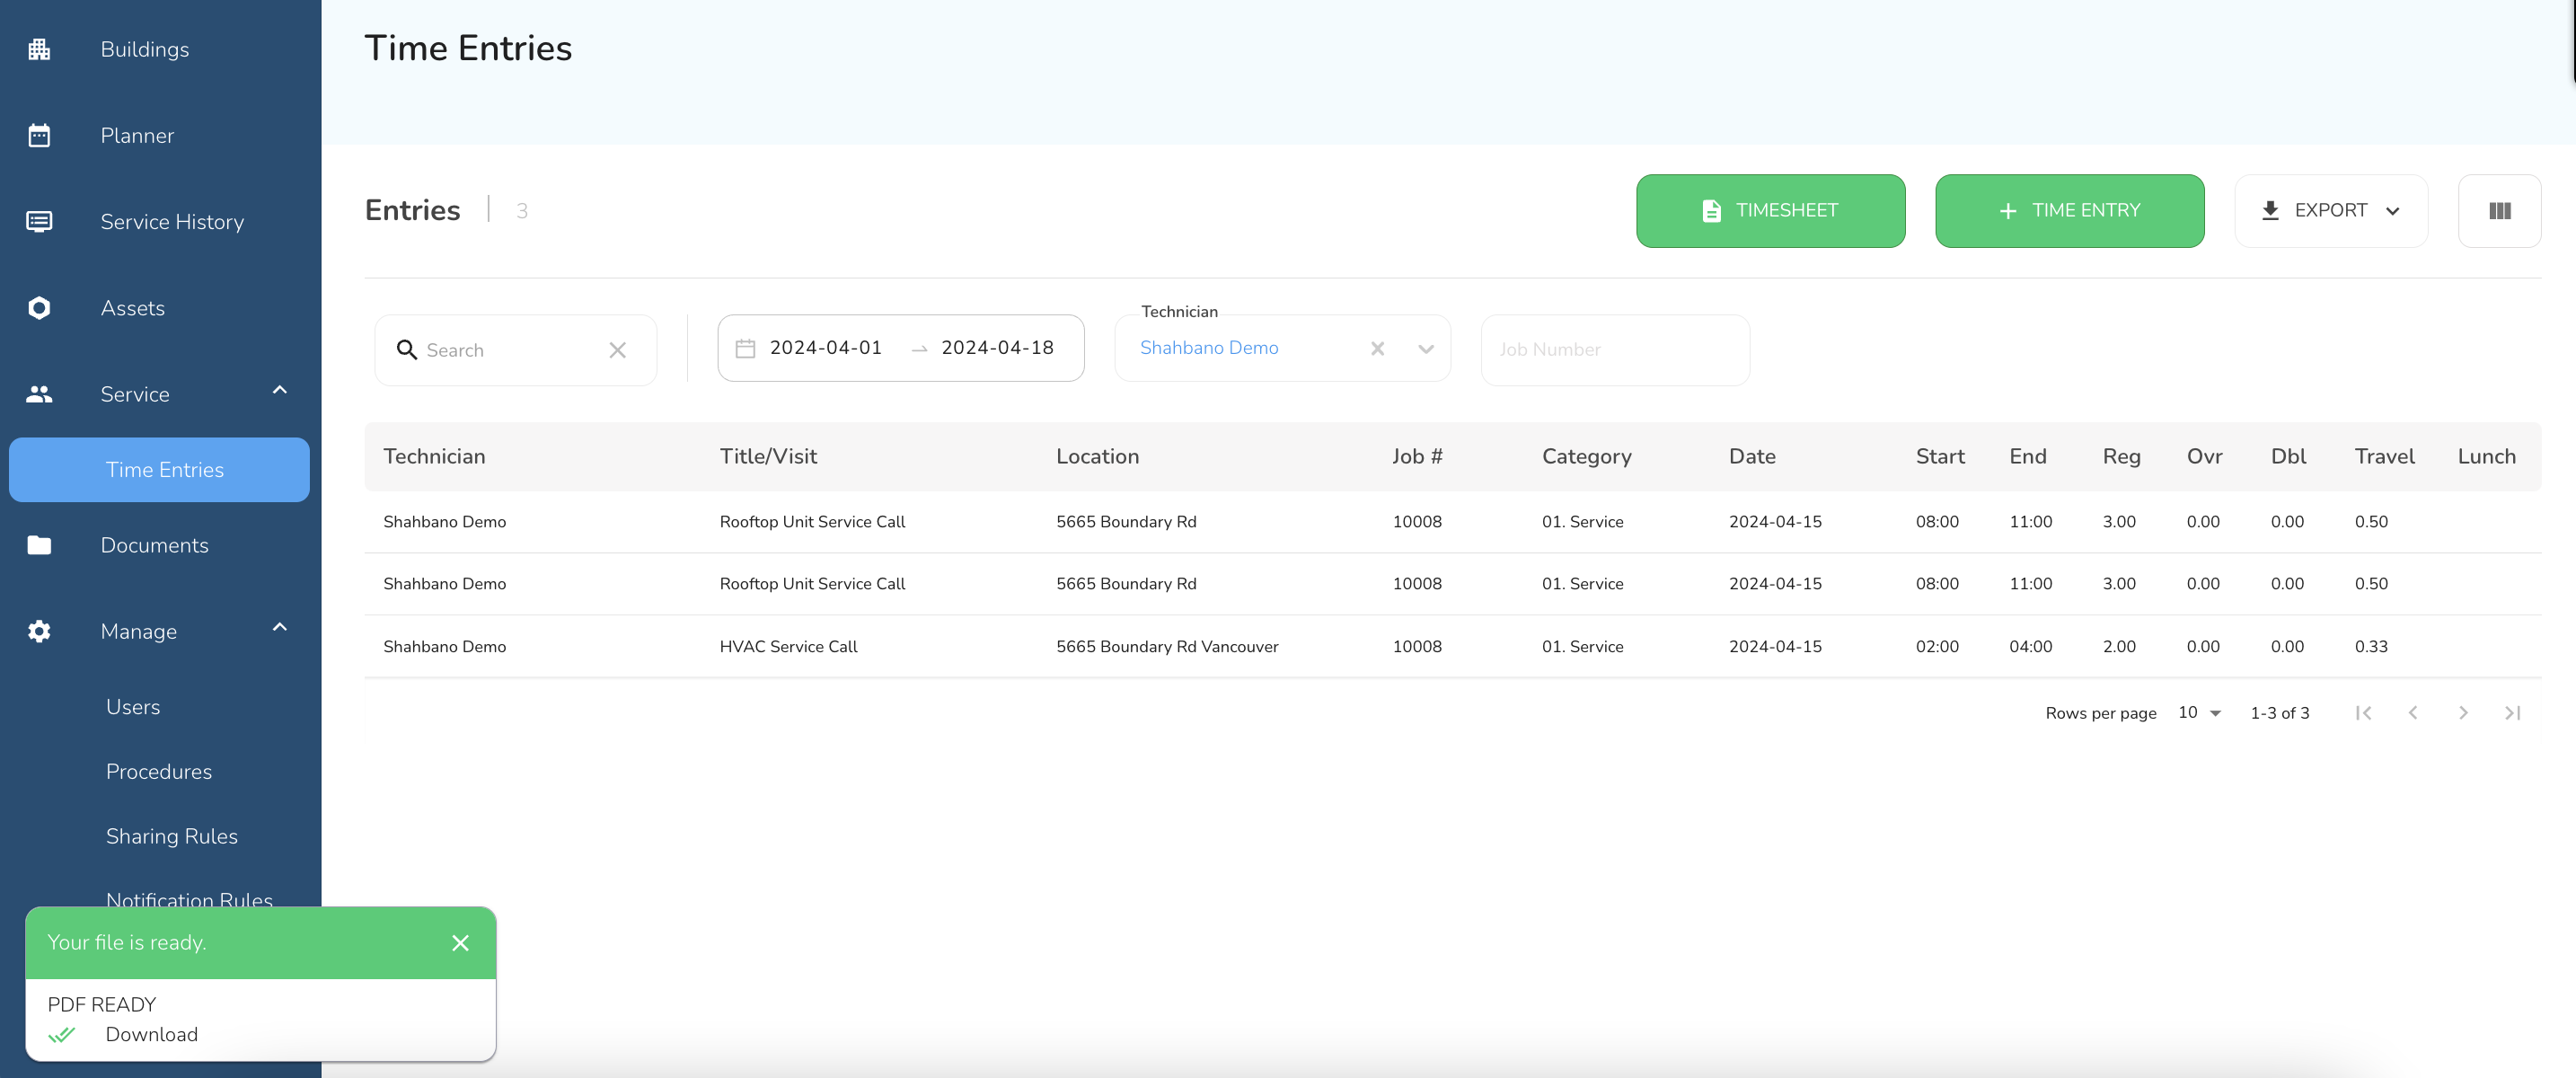Click the double checkmark icon by Download
The image size is (2576, 1078).
pyautogui.click(x=62, y=1034)
